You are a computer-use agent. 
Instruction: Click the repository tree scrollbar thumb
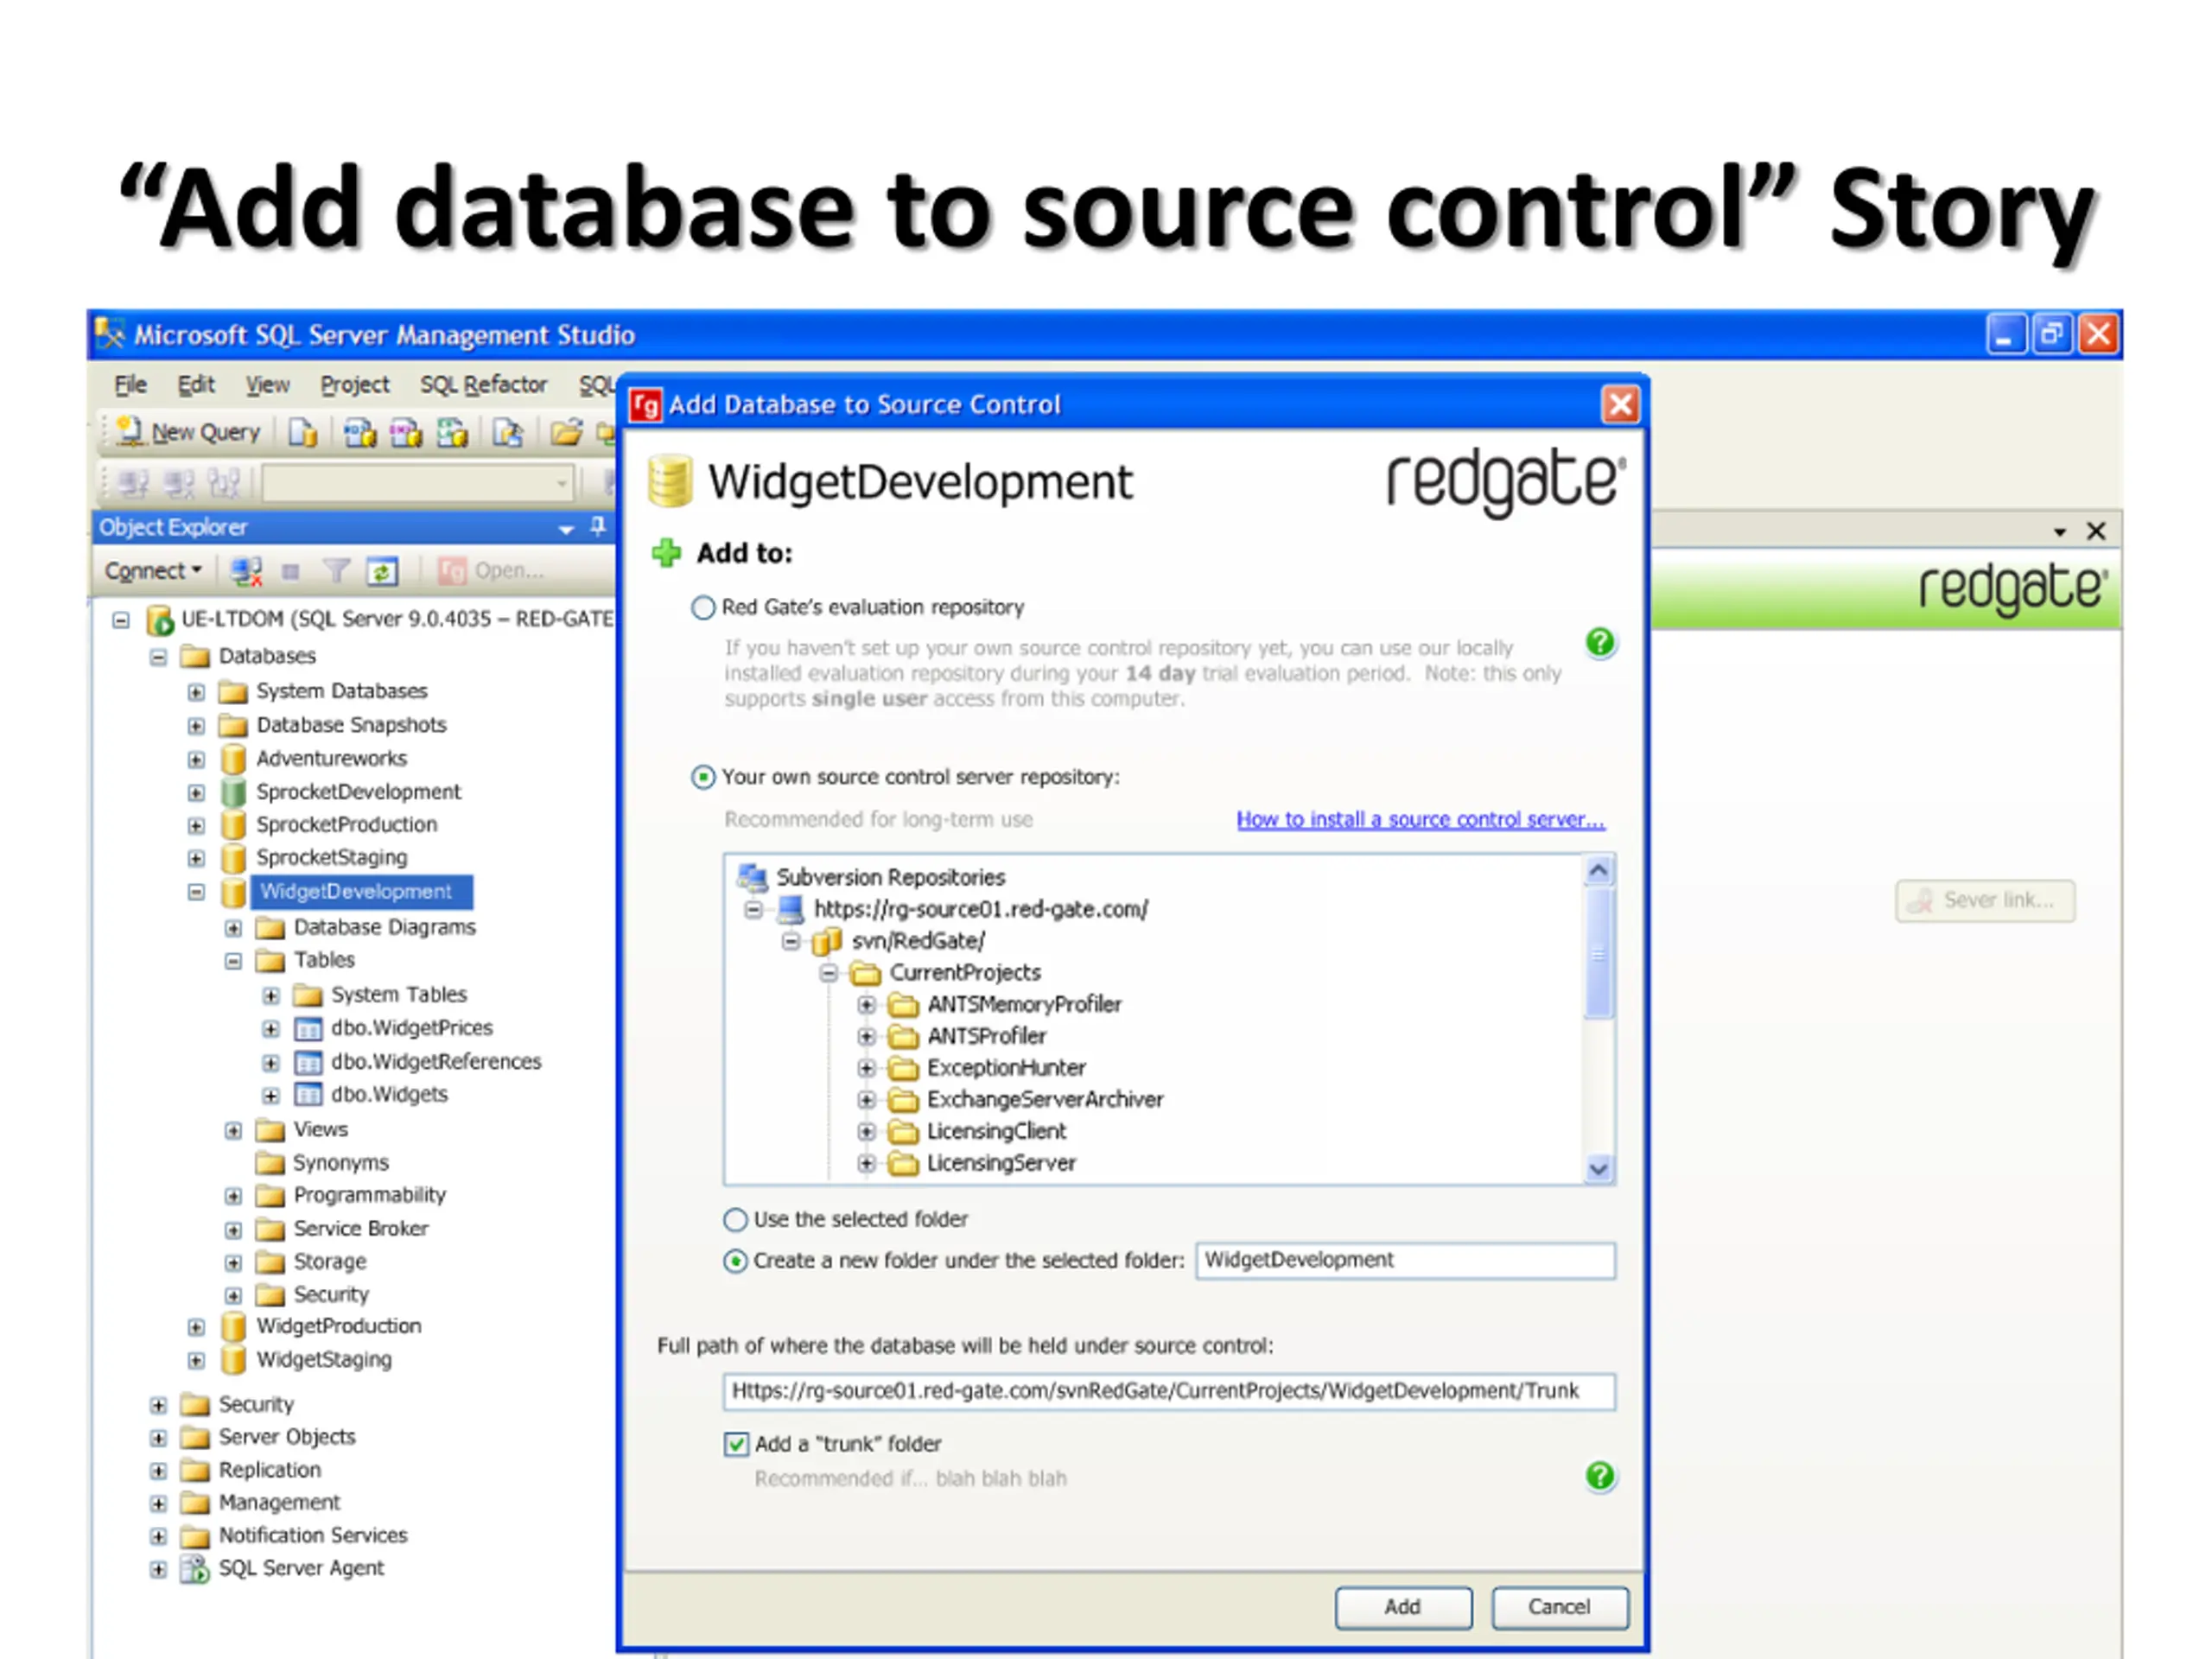tap(1598, 954)
